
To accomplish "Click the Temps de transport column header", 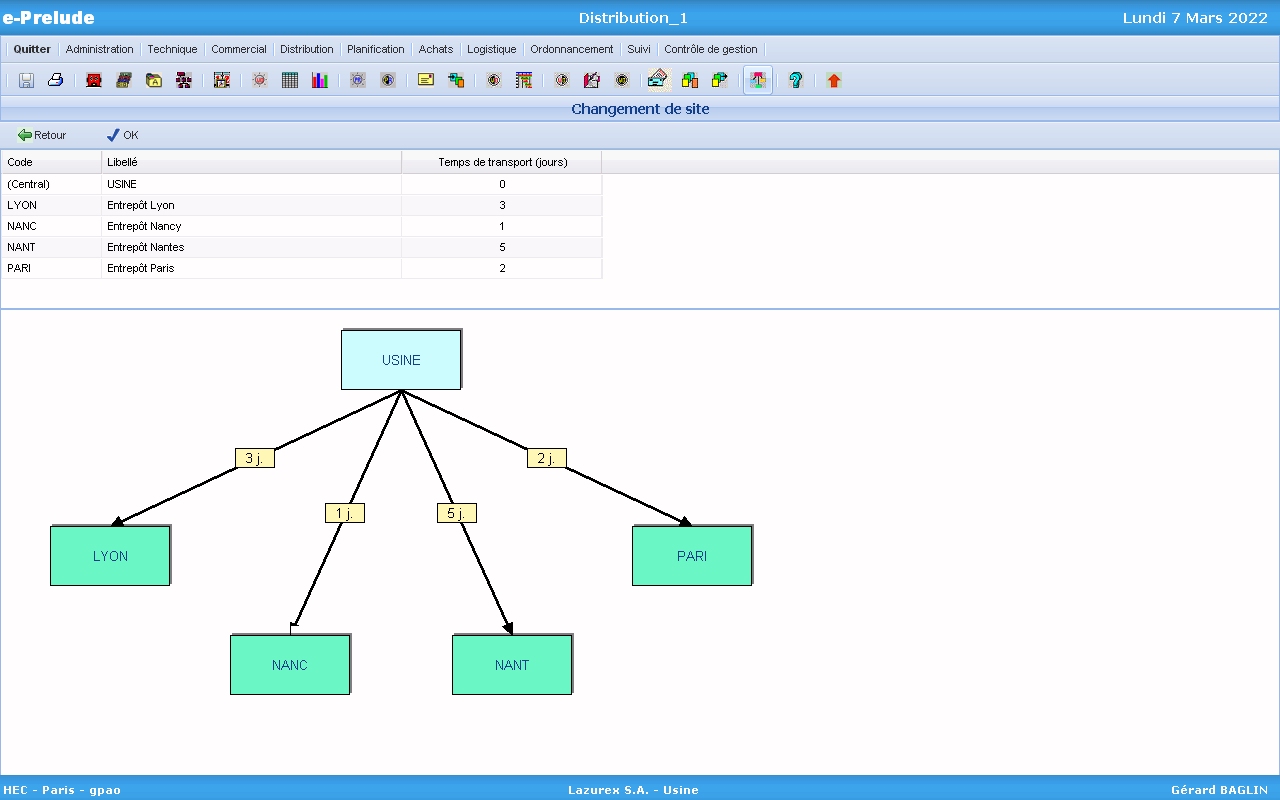I will pyautogui.click(x=502, y=162).
